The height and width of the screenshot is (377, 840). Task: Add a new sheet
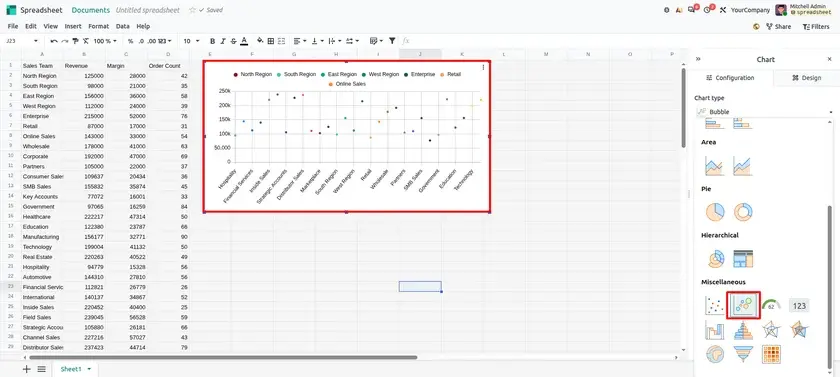(x=26, y=369)
